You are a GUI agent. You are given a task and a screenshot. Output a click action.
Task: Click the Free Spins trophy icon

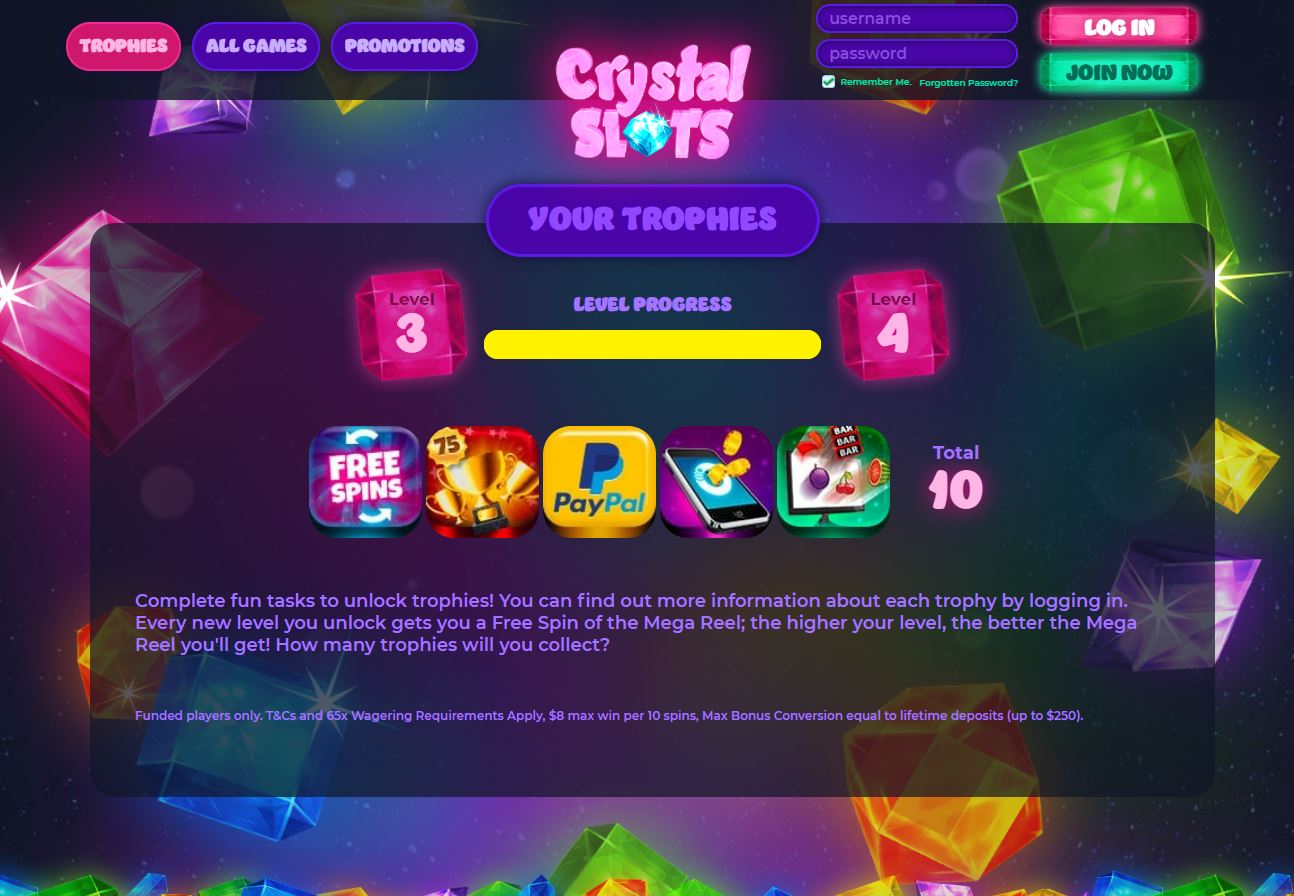(365, 482)
